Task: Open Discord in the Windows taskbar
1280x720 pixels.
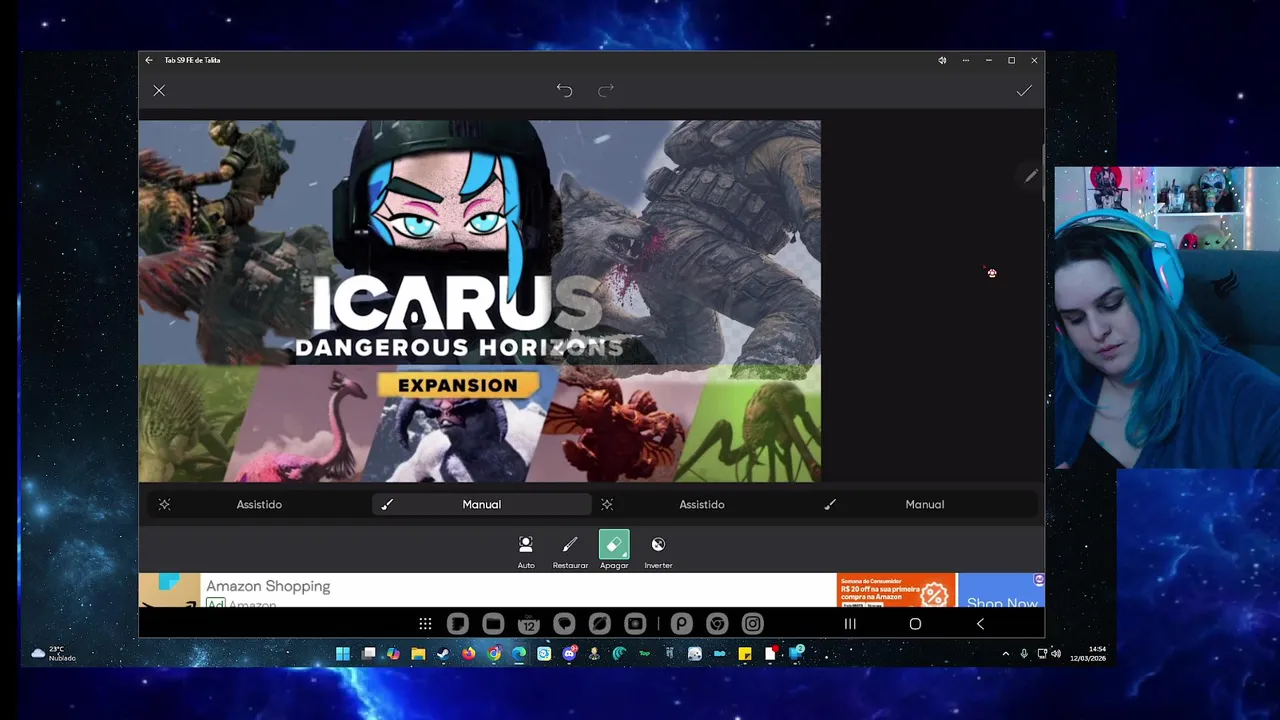Action: [569, 654]
